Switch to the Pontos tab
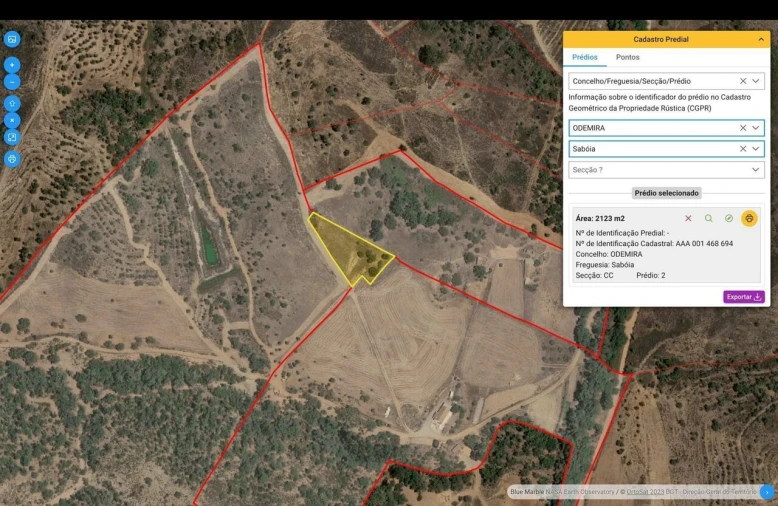The width and height of the screenshot is (778, 506). tap(628, 57)
